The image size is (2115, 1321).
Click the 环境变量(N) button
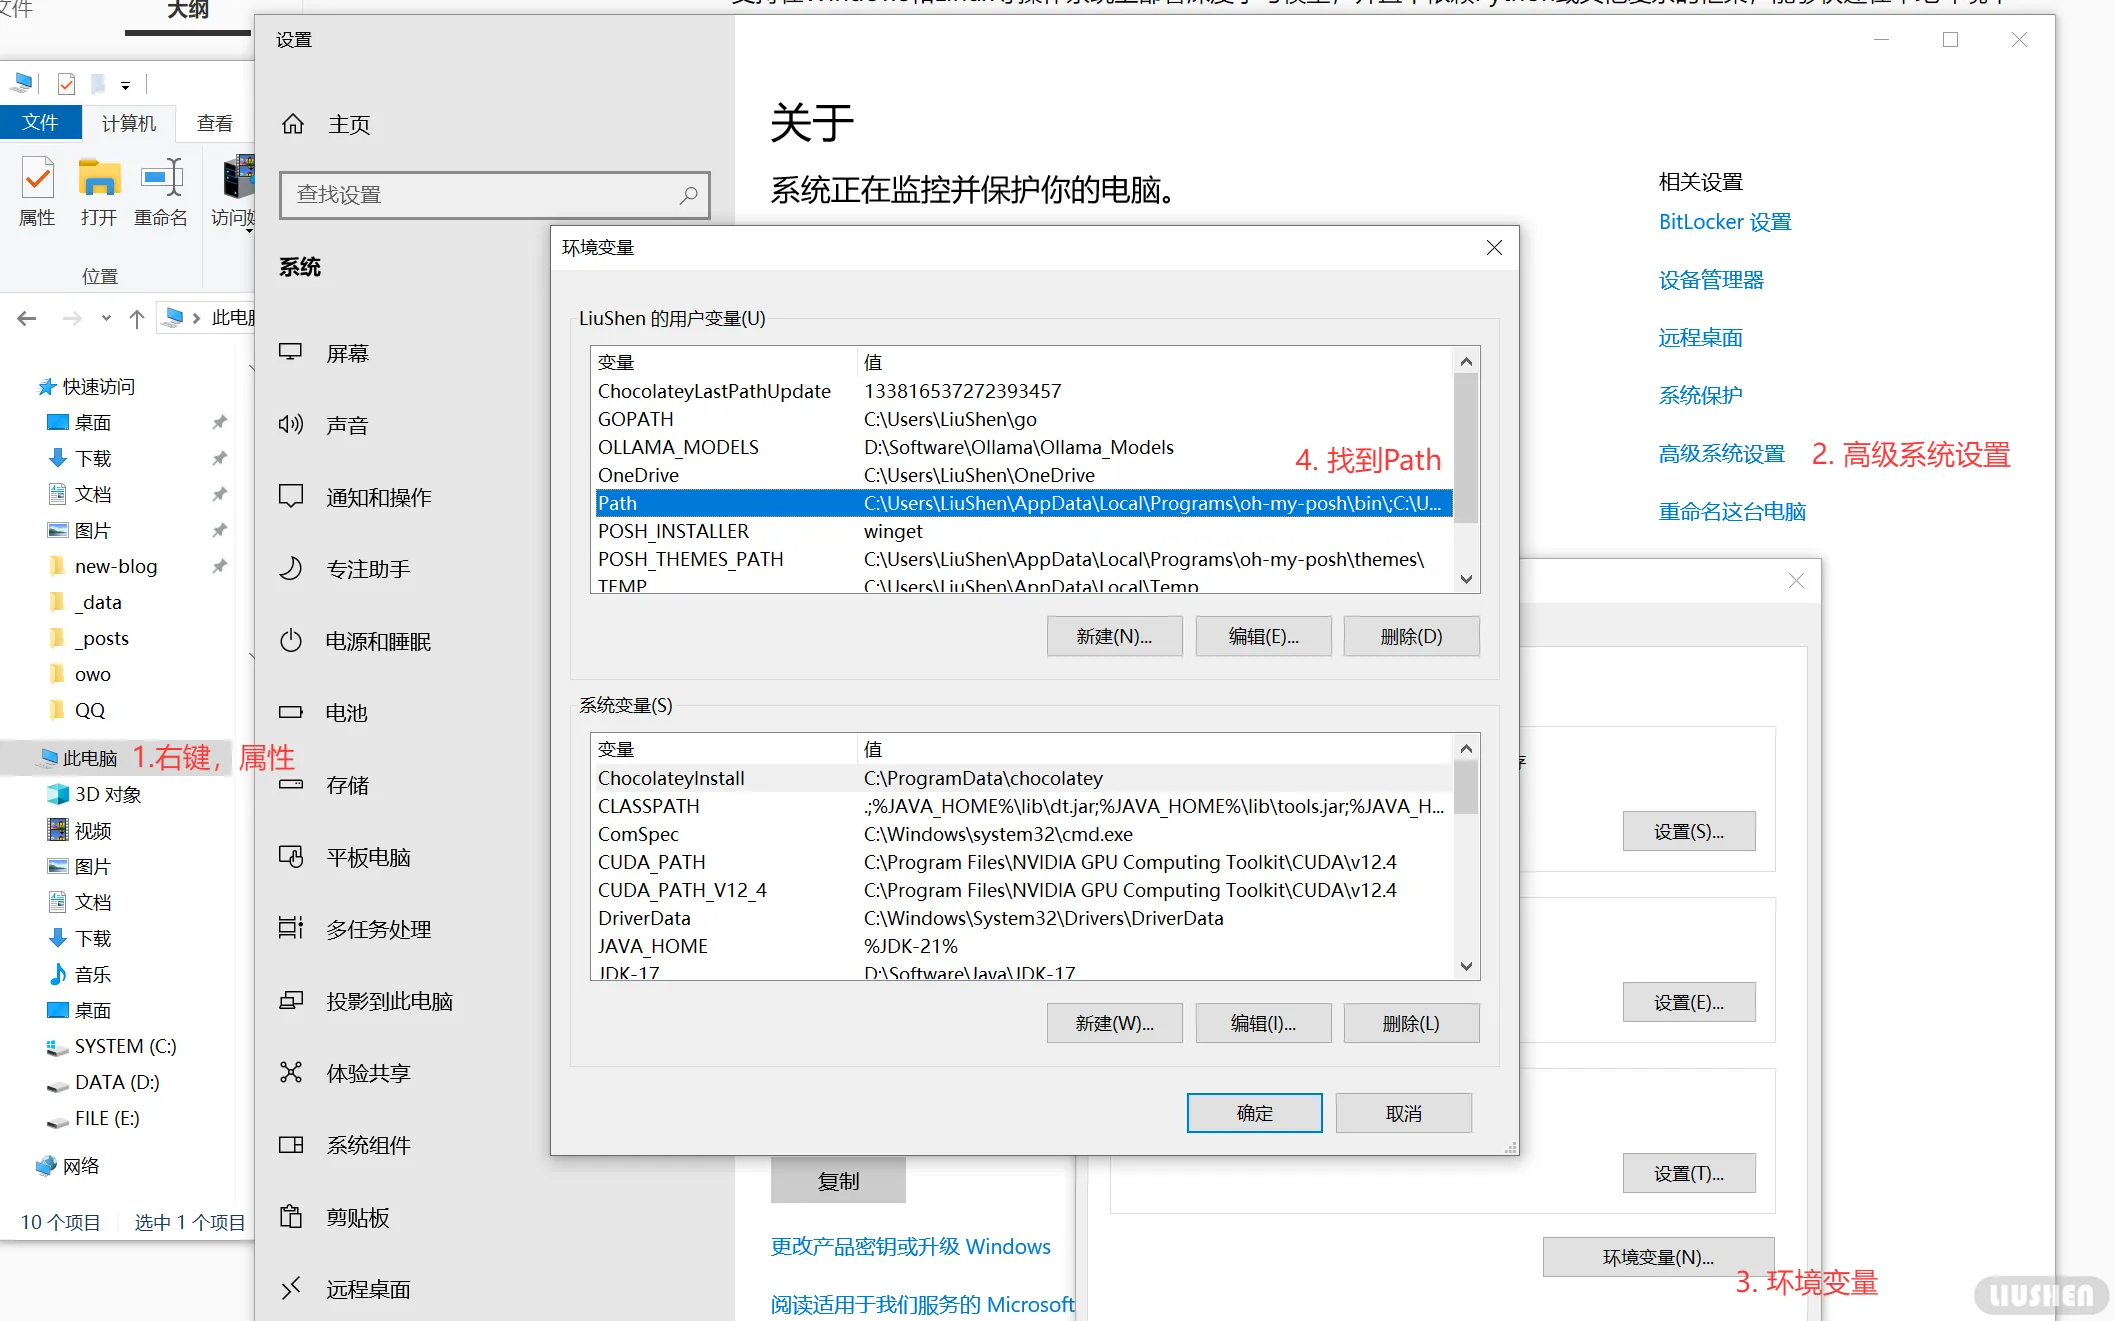(x=1657, y=1256)
